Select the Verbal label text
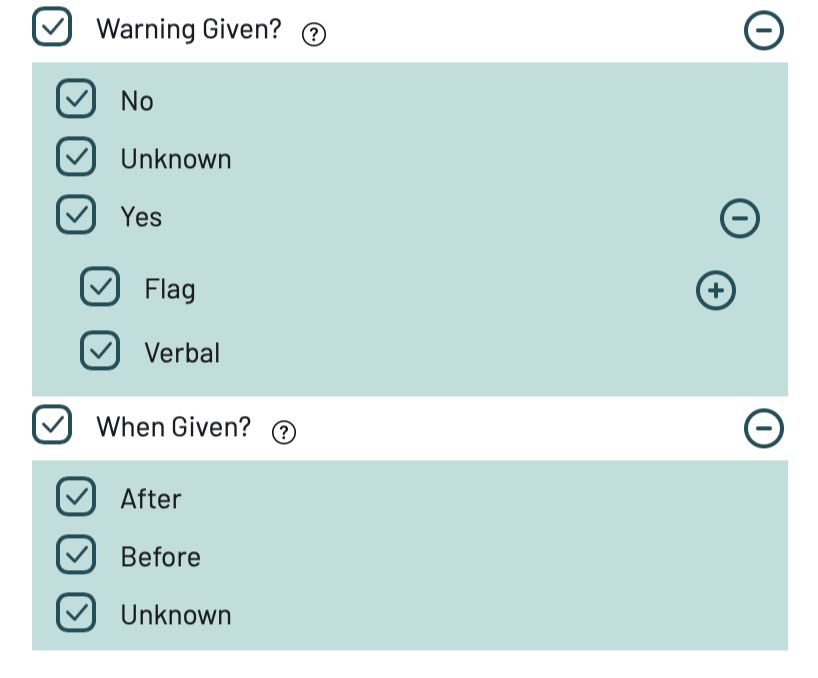 [182, 353]
